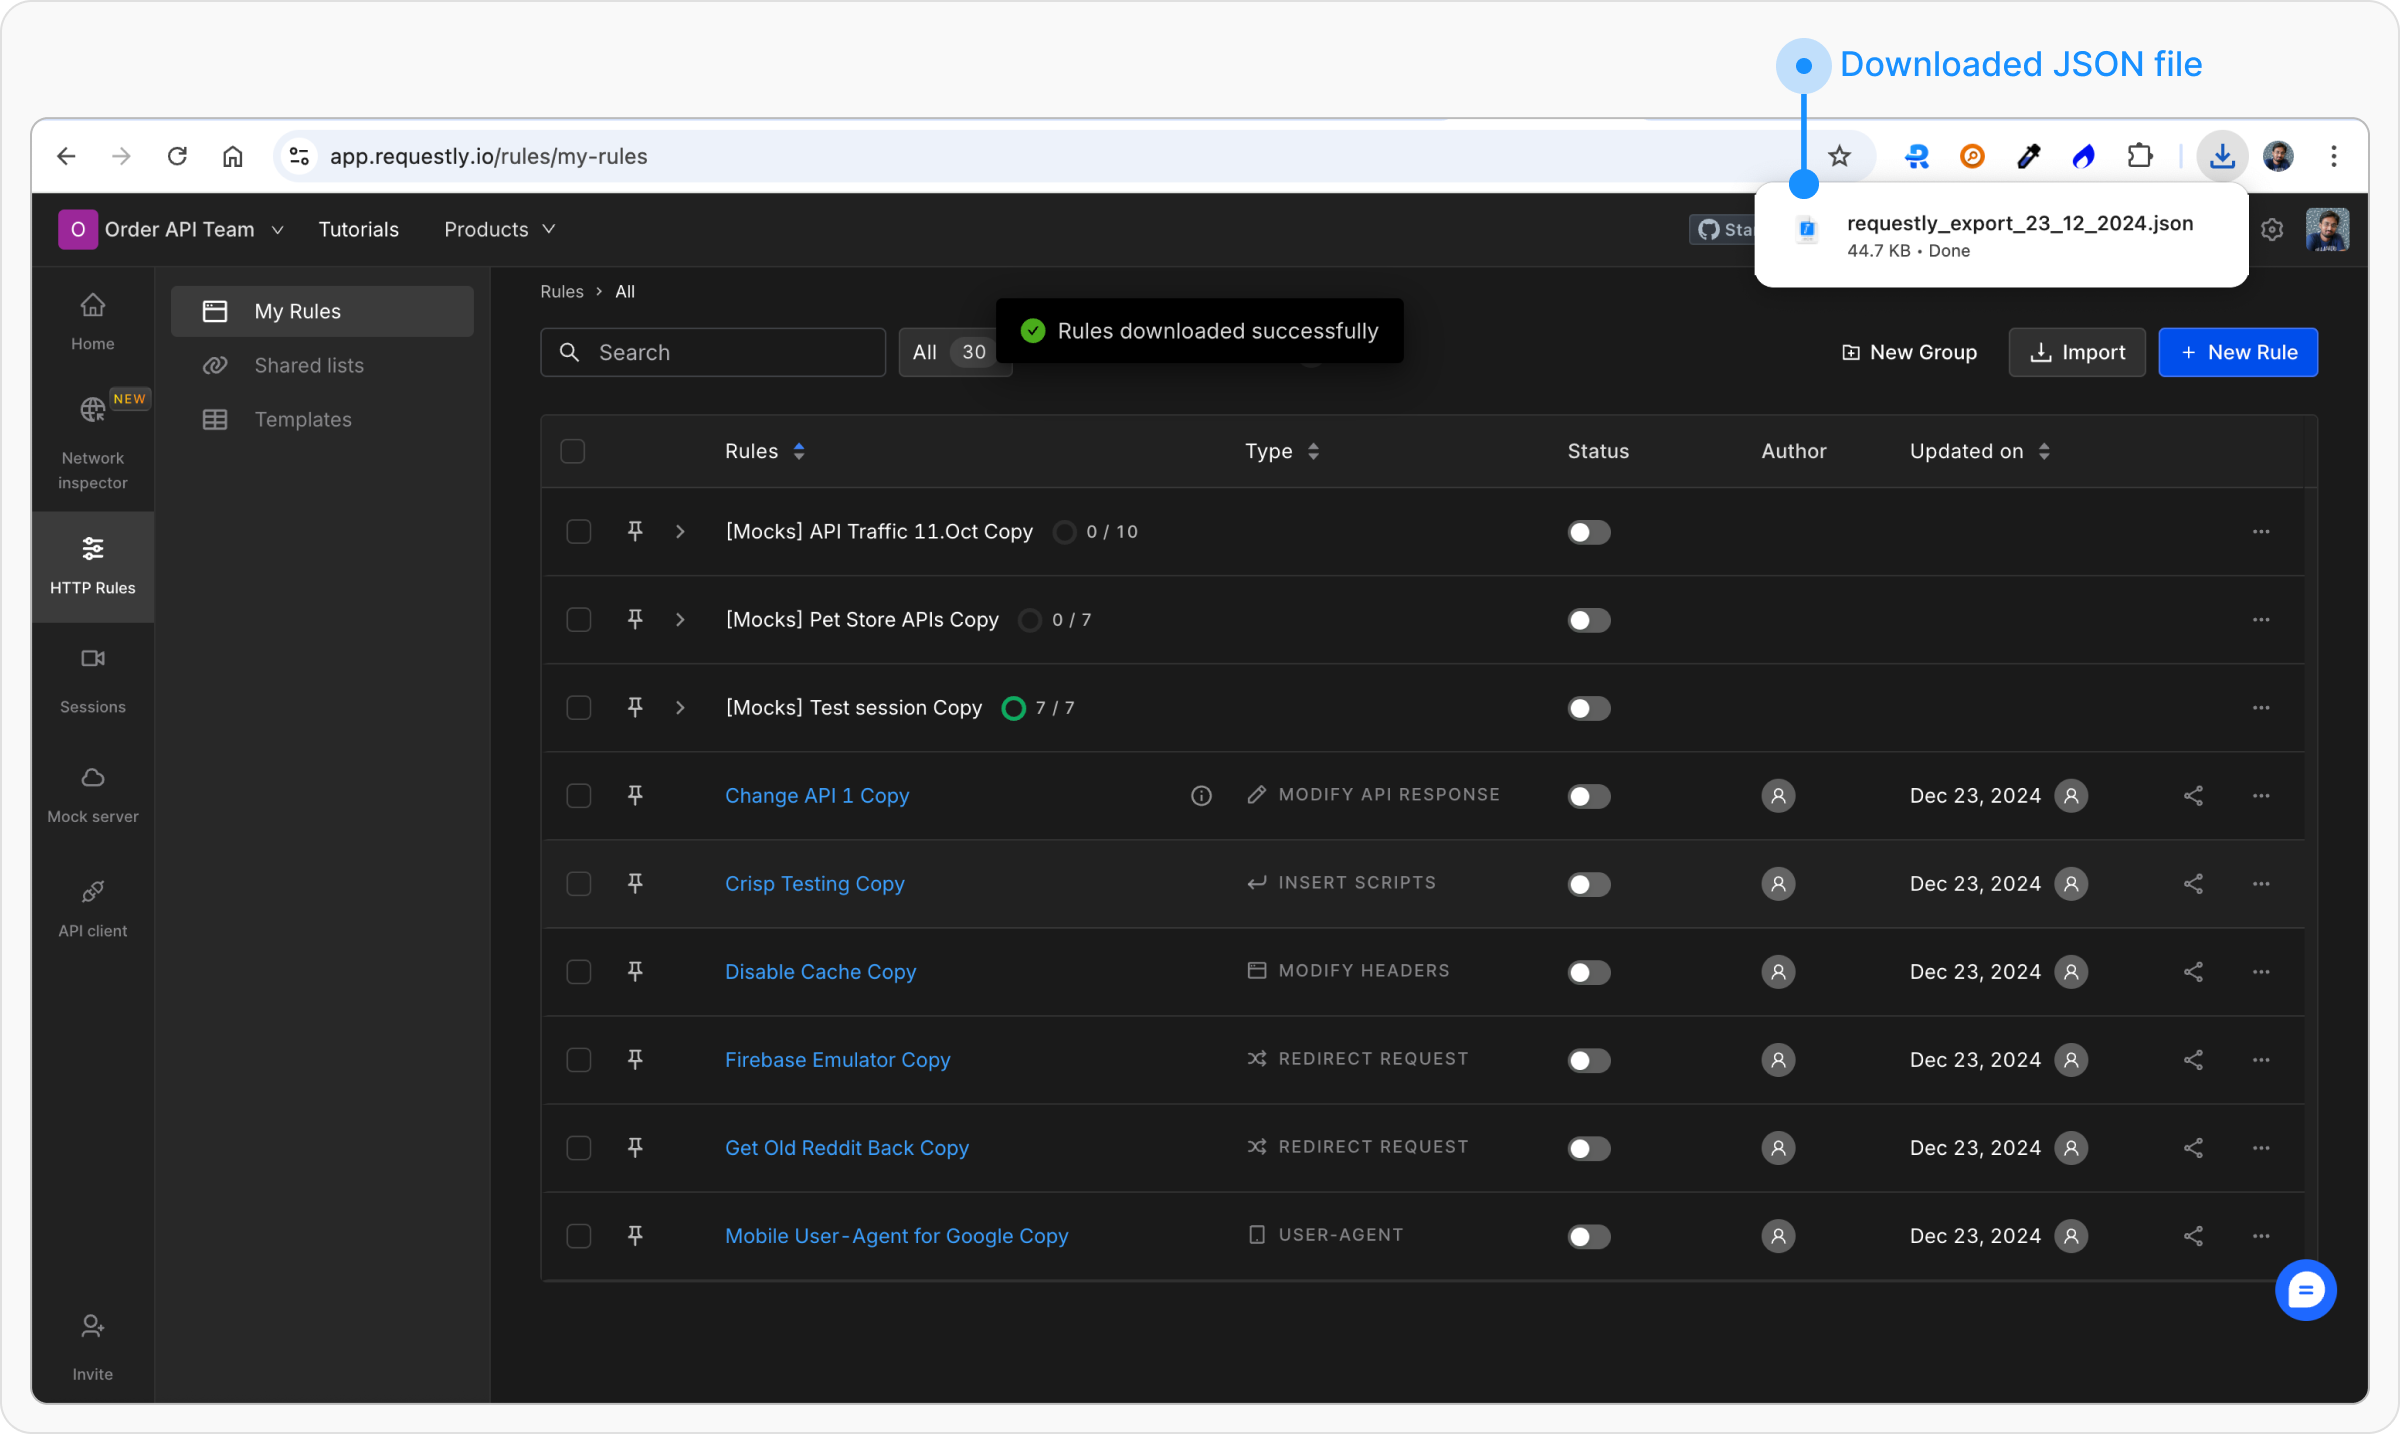Share the Disable Cache Copy rule
2400x1434 pixels.
click(2193, 971)
